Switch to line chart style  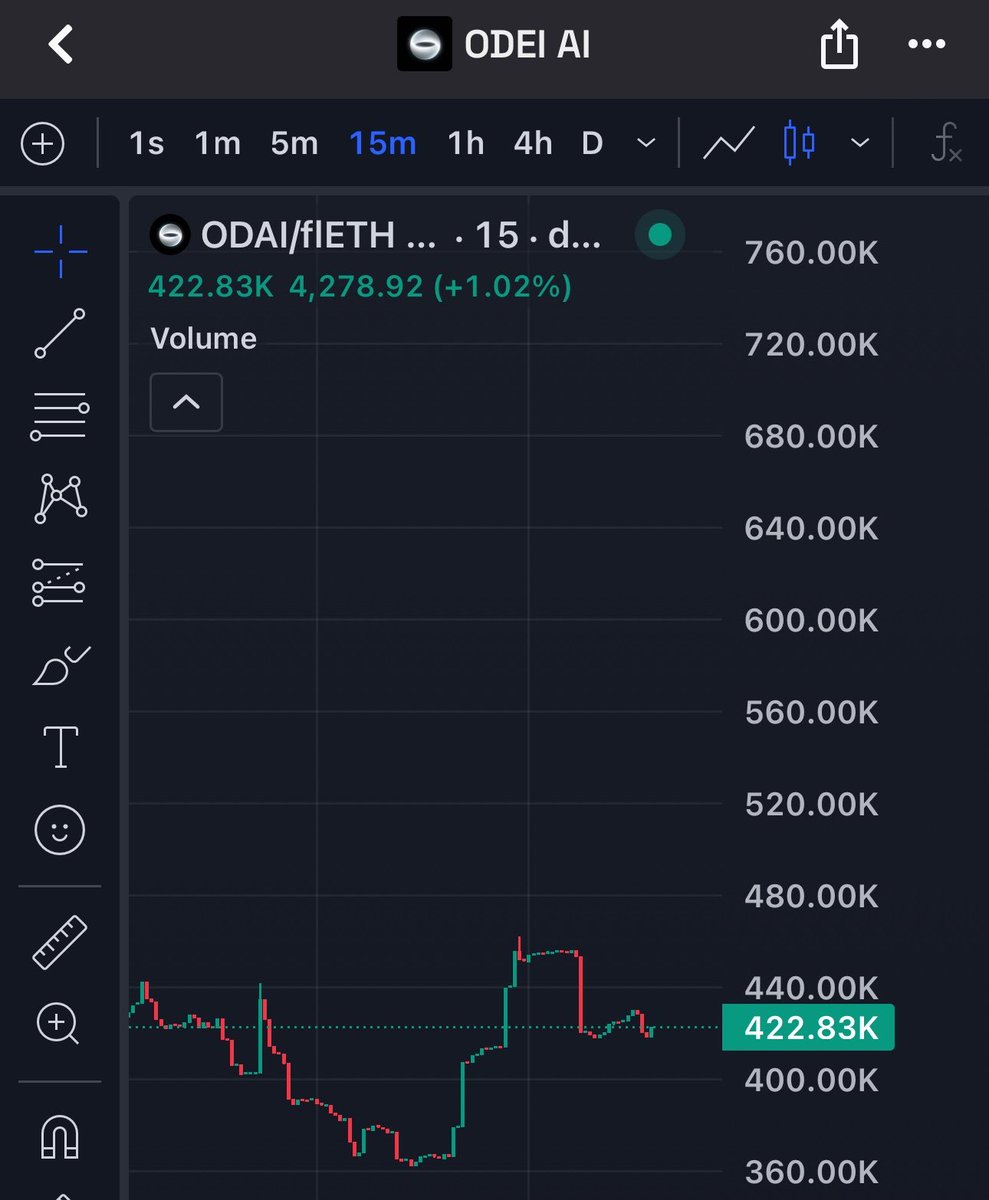click(728, 144)
